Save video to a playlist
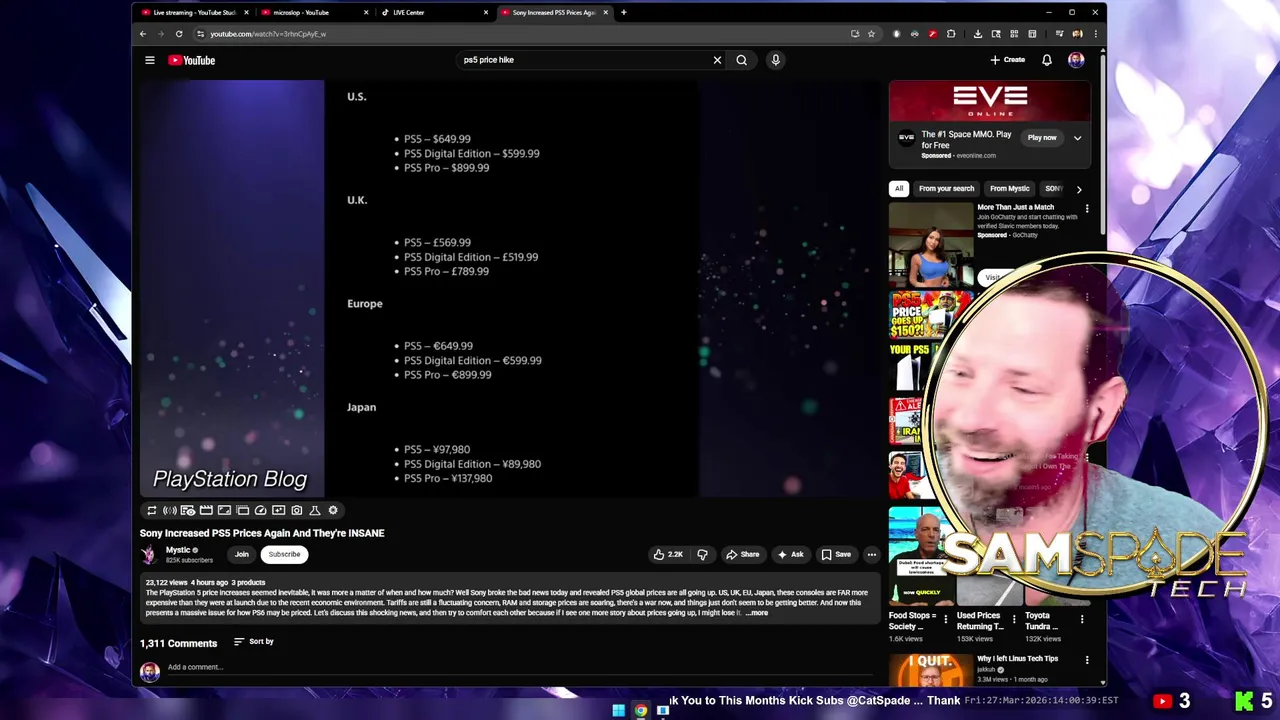This screenshot has width=1280, height=720. (836, 554)
